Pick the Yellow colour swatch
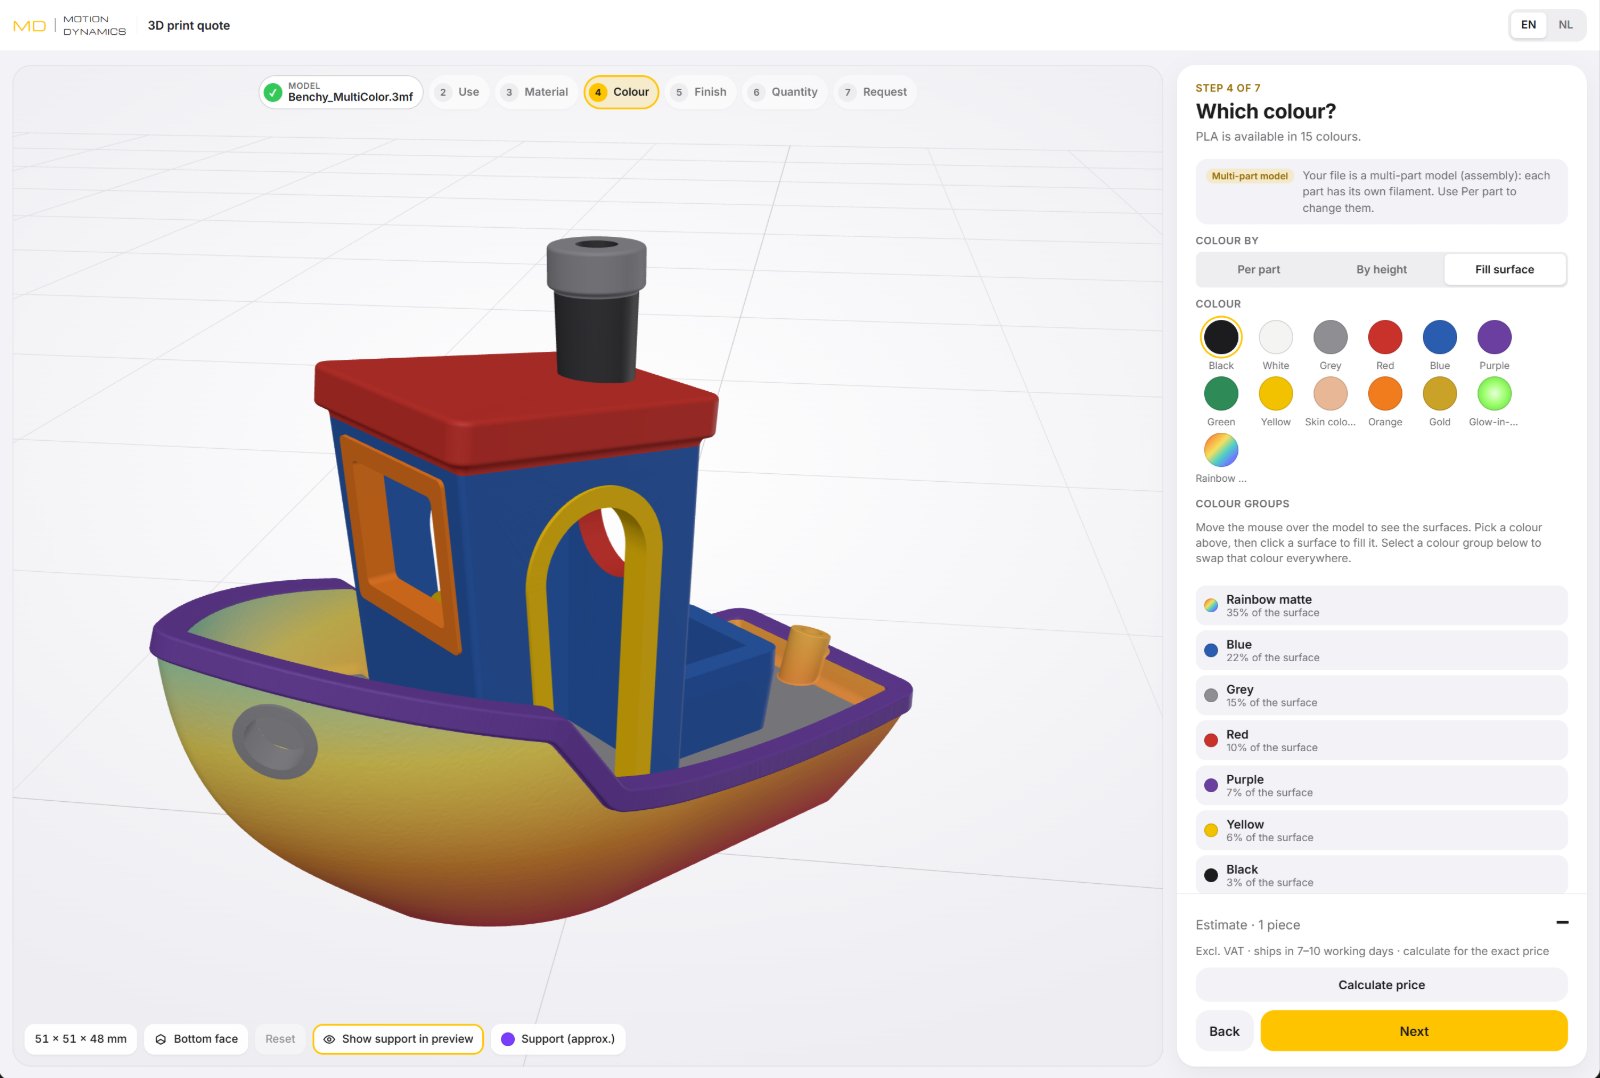The height and width of the screenshot is (1078, 1600). 1276,394
